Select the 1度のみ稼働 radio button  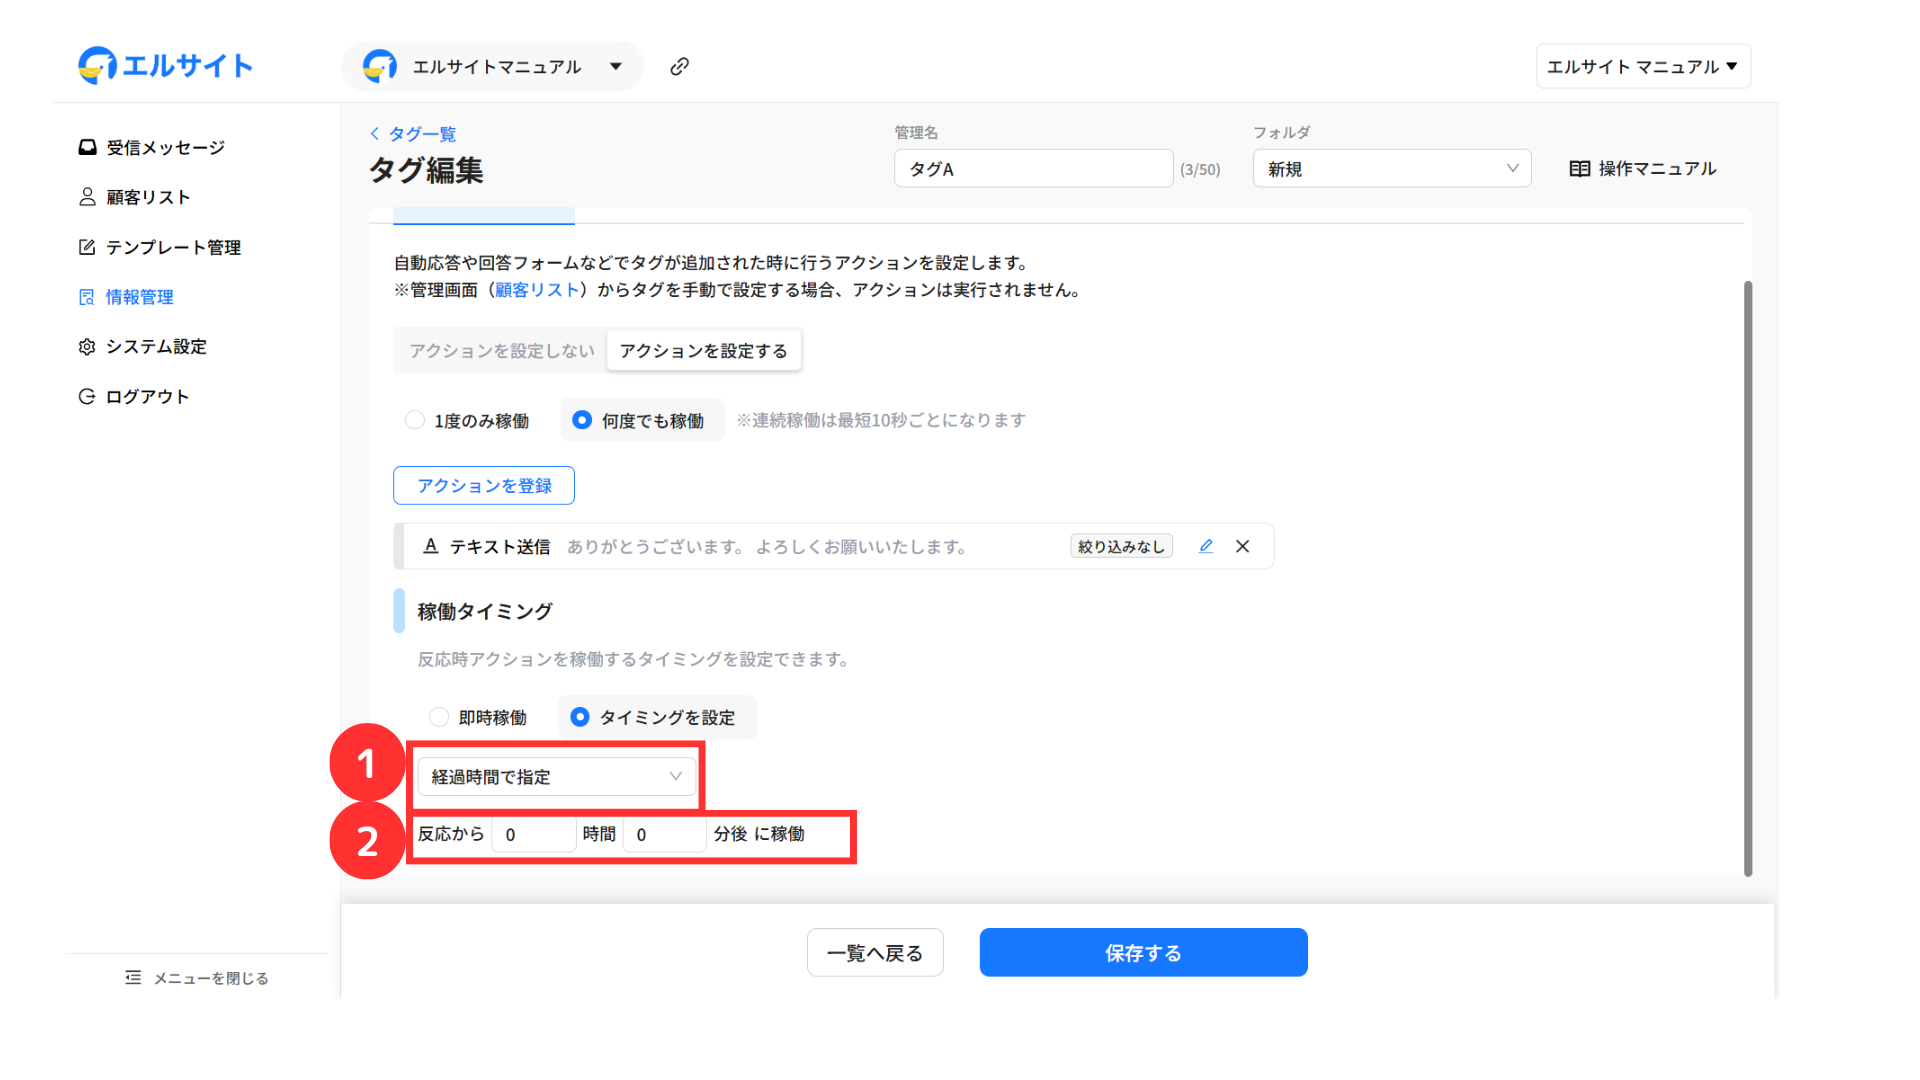point(415,420)
